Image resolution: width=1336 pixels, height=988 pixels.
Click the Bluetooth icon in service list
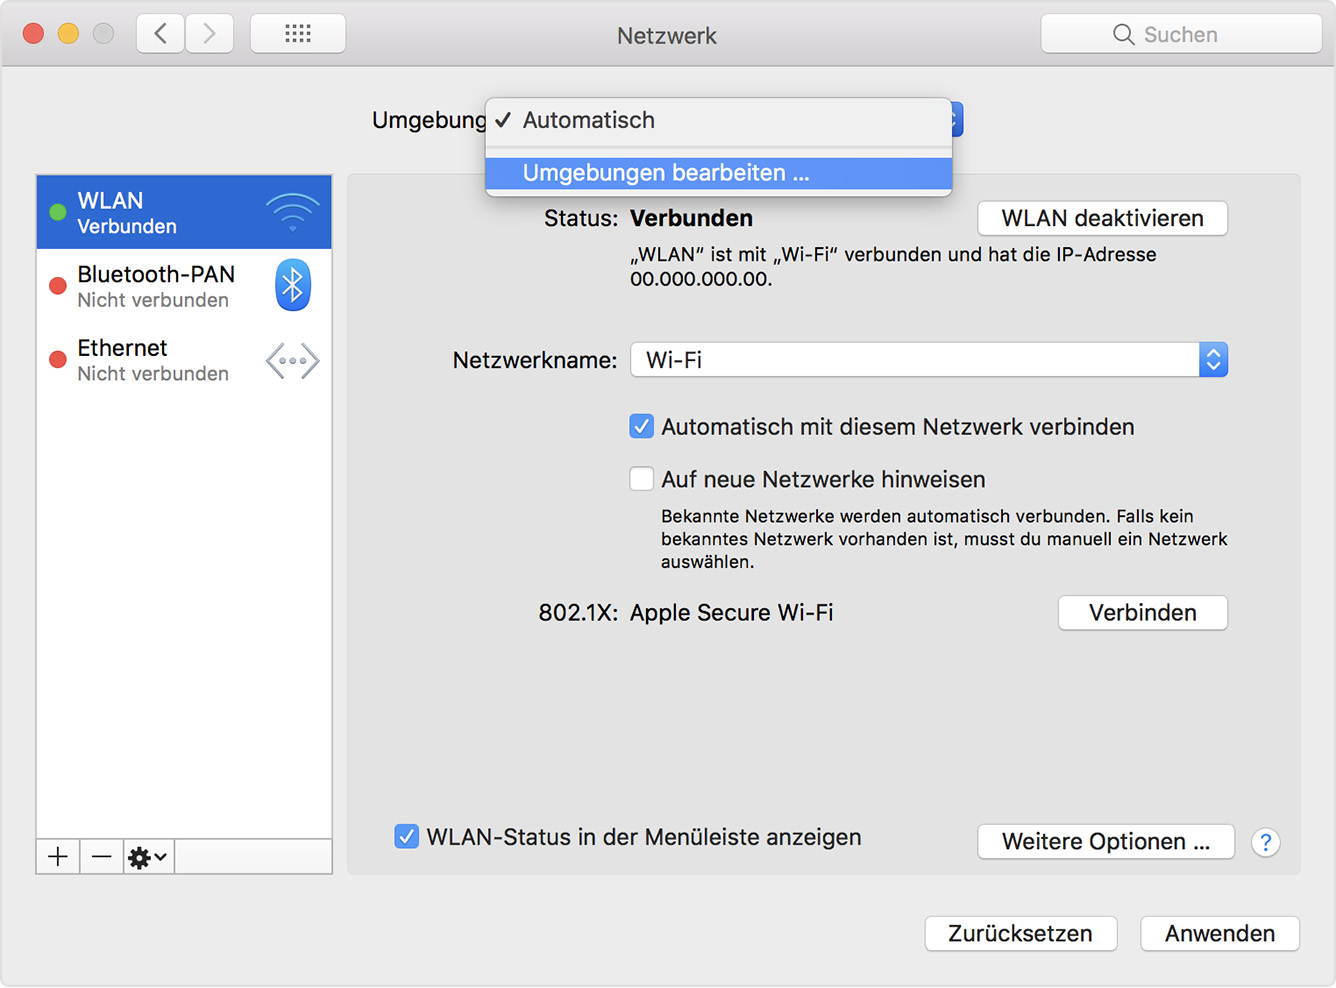[x=292, y=286]
